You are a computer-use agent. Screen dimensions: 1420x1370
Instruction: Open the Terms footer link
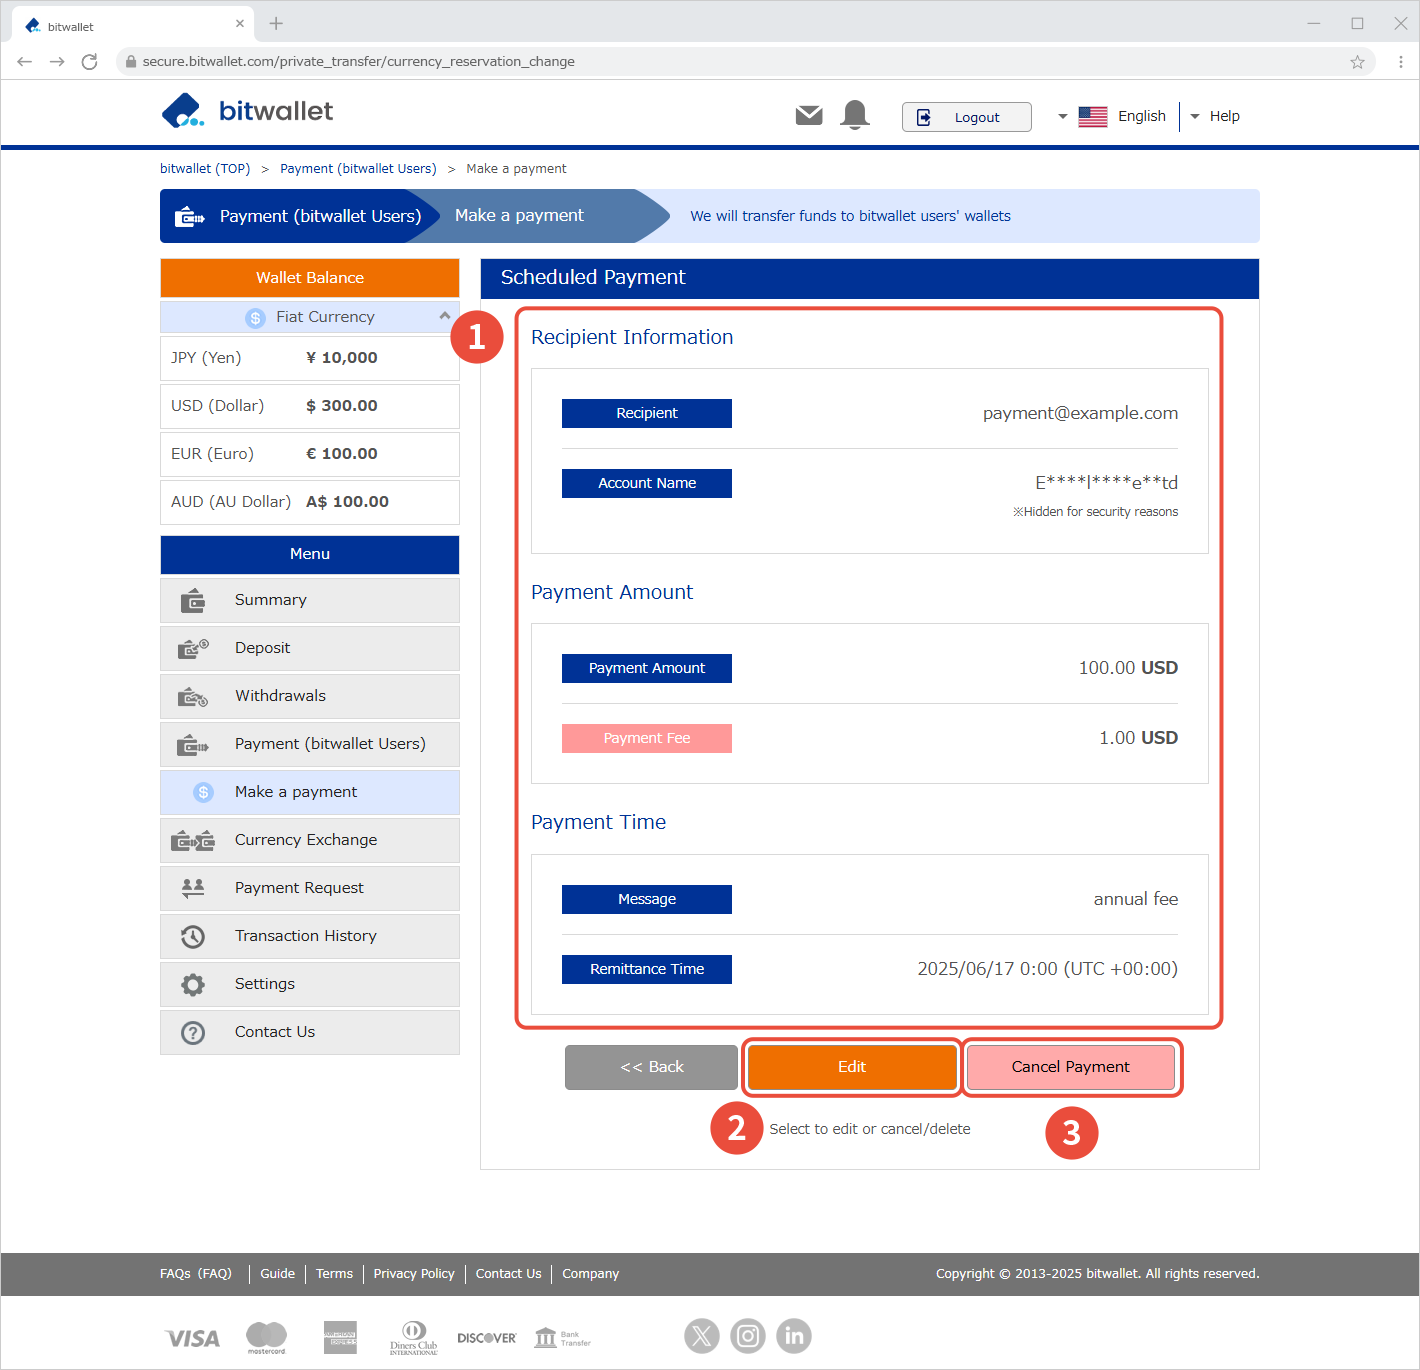(334, 1274)
